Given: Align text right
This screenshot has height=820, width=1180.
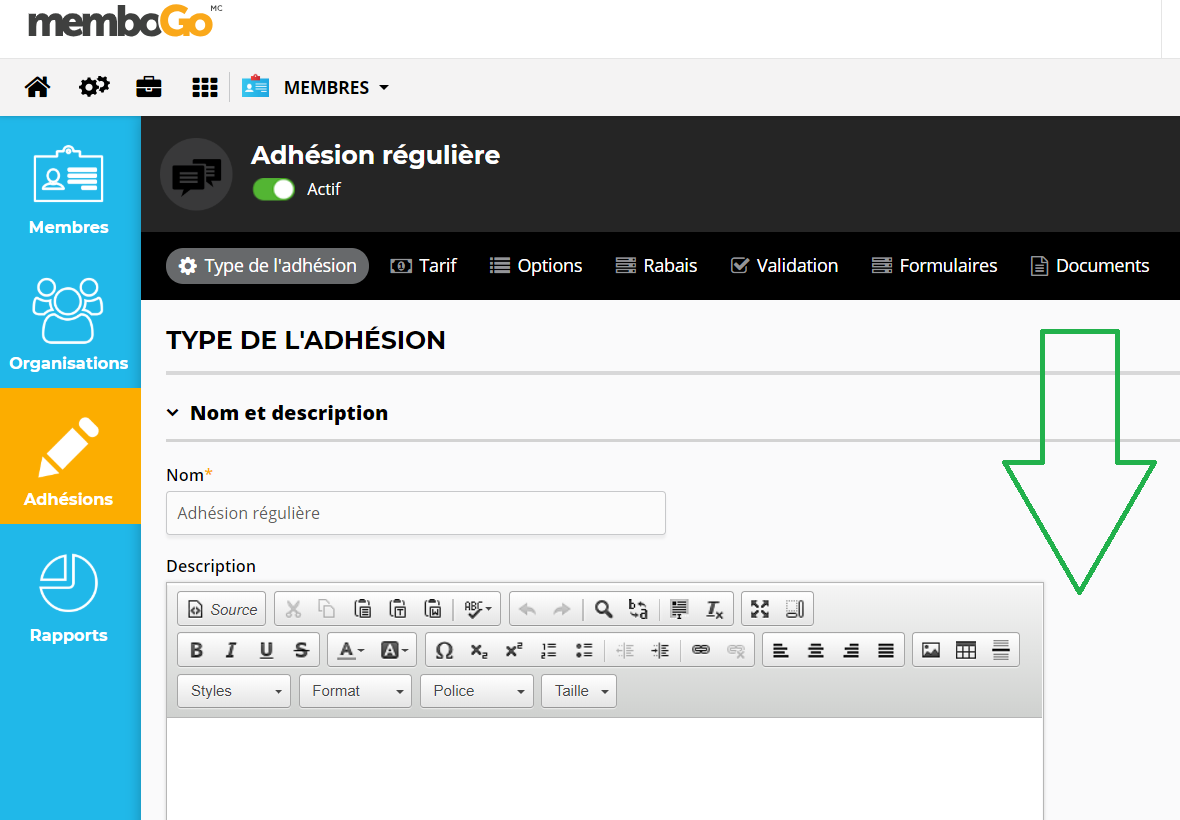Looking at the screenshot, I should pyautogui.click(x=851, y=650).
